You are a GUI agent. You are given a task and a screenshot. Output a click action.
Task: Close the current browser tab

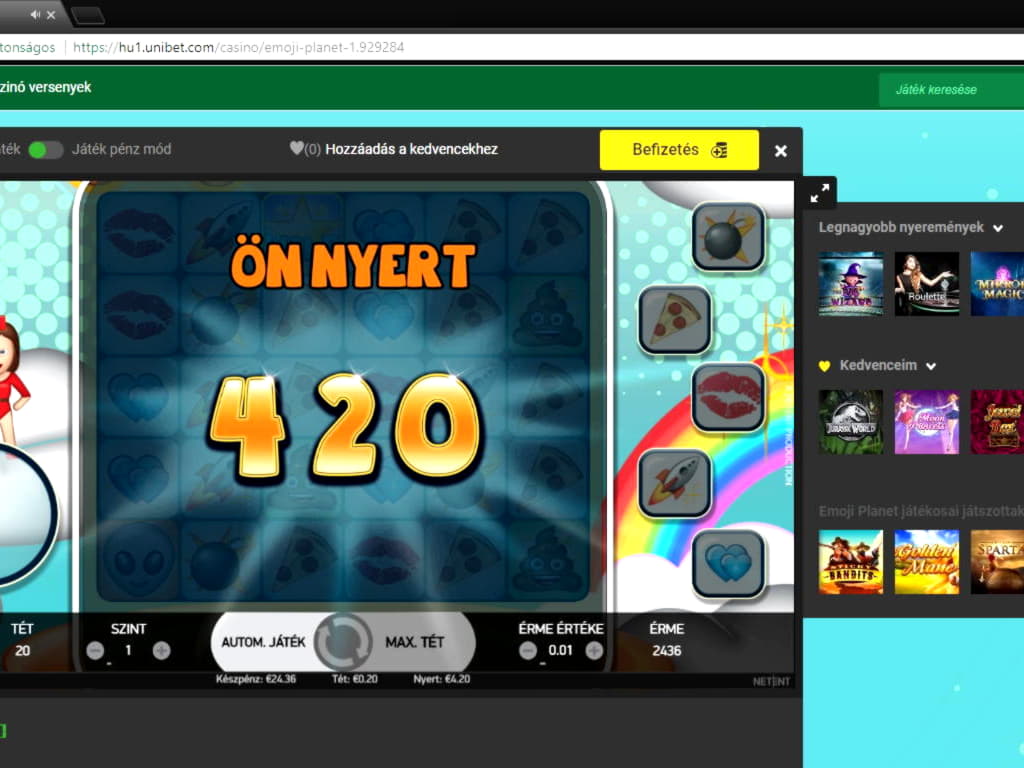click(51, 14)
